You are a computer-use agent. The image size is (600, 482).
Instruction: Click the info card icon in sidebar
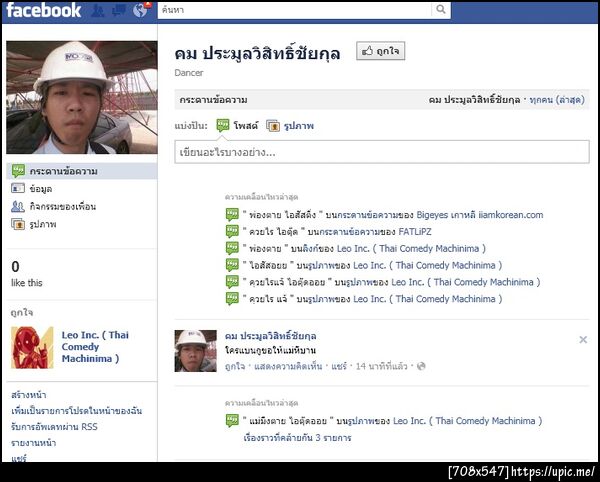(18, 188)
